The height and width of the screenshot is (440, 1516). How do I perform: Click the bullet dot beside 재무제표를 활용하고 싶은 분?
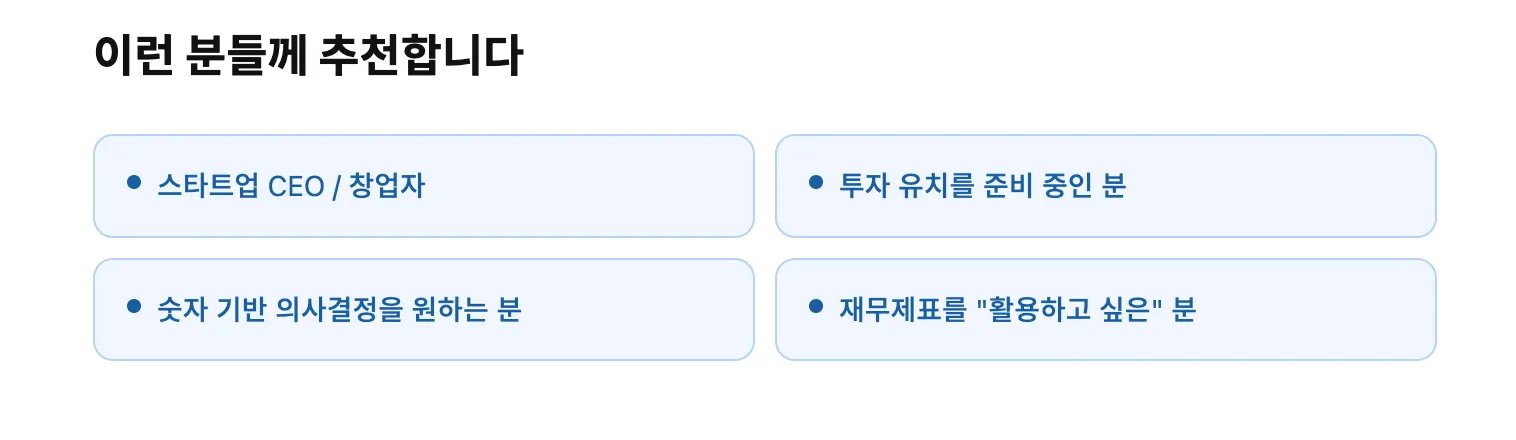tap(816, 306)
